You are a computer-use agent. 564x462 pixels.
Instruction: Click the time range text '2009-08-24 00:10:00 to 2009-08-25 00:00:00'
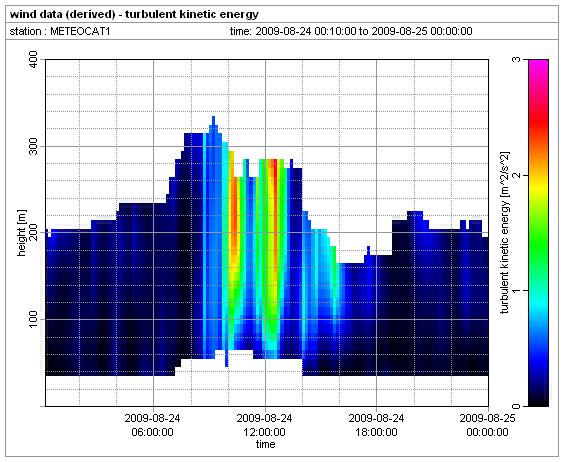pyautogui.click(x=364, y=31)
